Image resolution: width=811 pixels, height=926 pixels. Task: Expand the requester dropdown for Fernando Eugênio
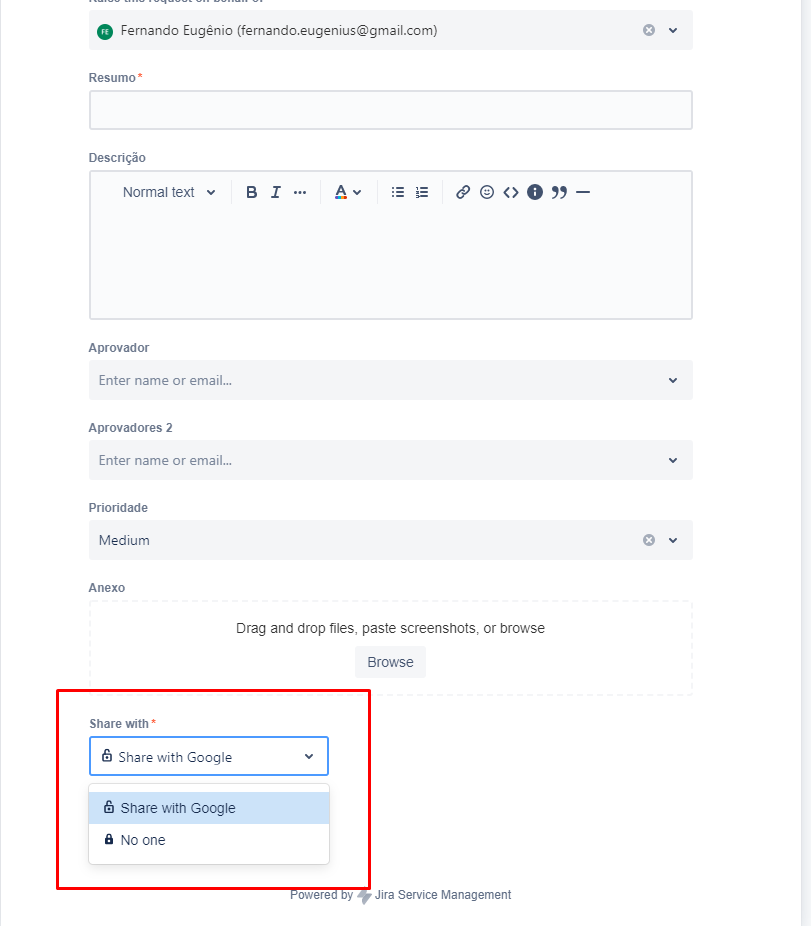[x=673, y=30]
